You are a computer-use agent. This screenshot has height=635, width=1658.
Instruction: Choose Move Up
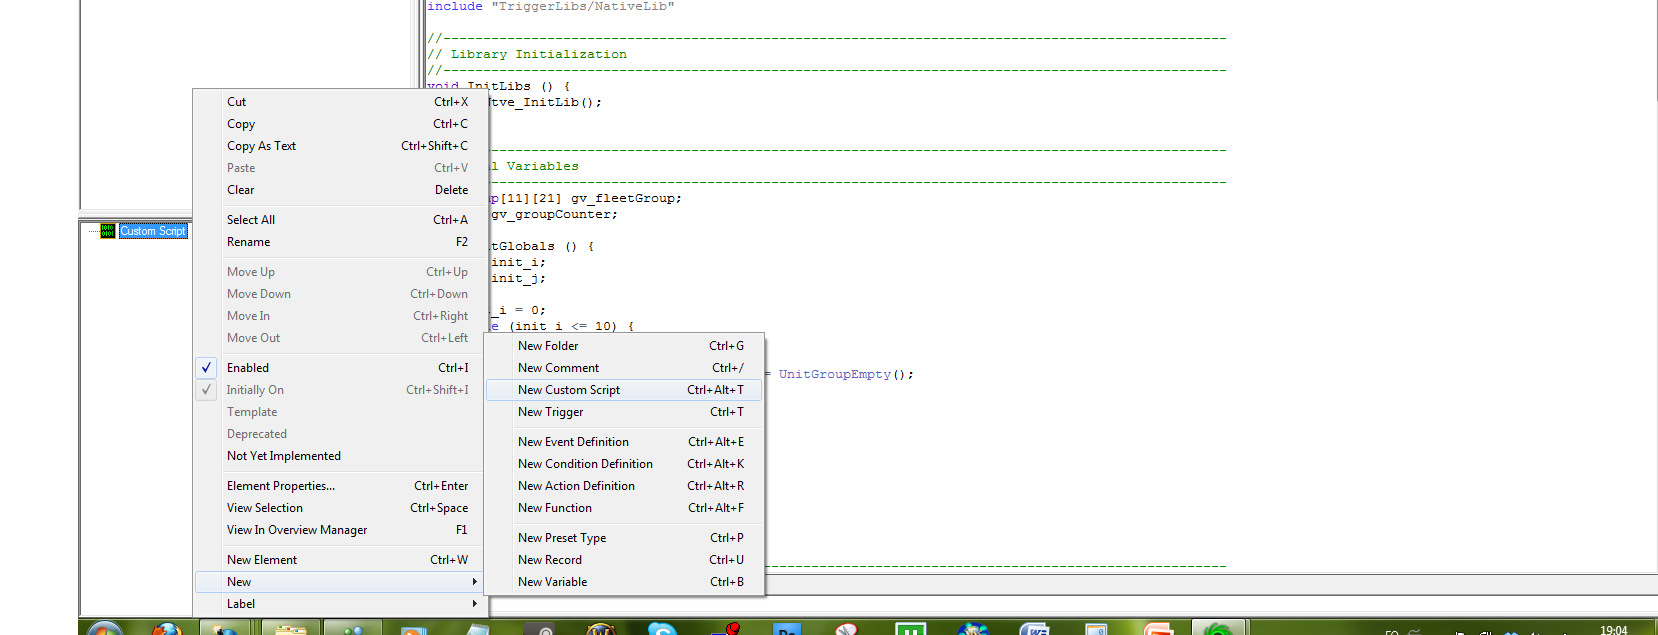point(340,272)
